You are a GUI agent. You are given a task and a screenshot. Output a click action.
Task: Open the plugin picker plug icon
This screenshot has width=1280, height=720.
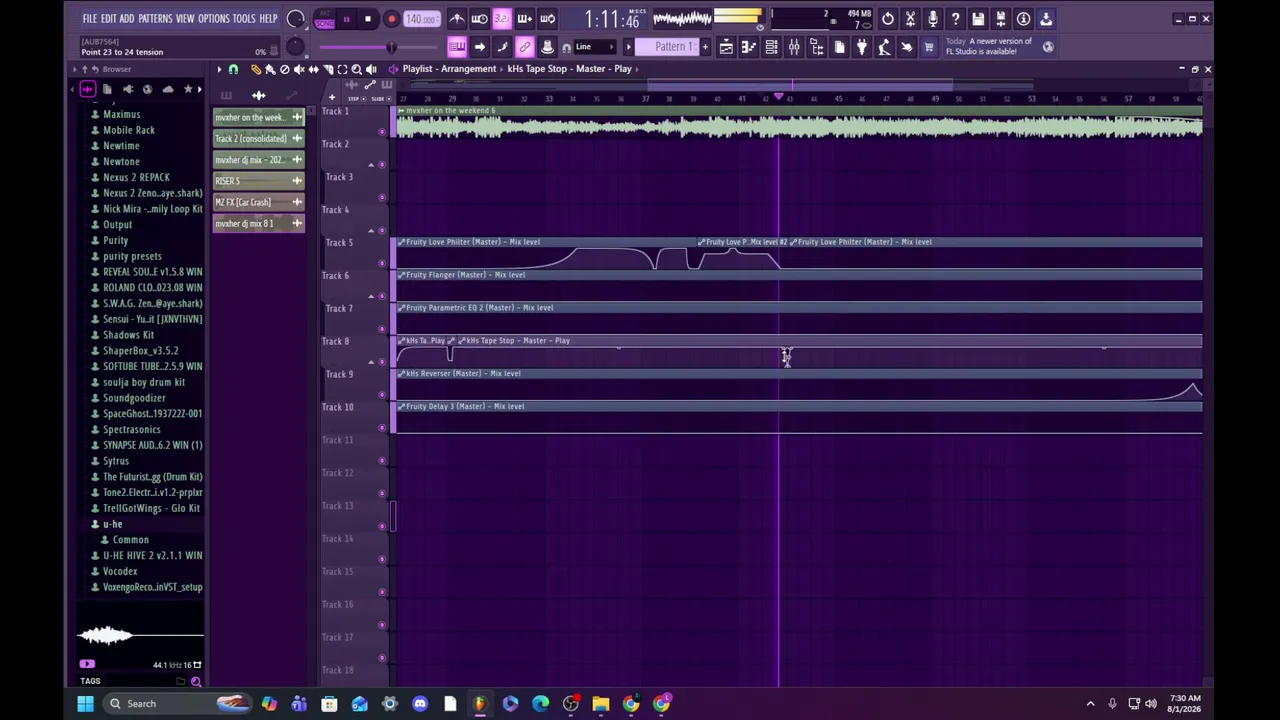(861, 47)
